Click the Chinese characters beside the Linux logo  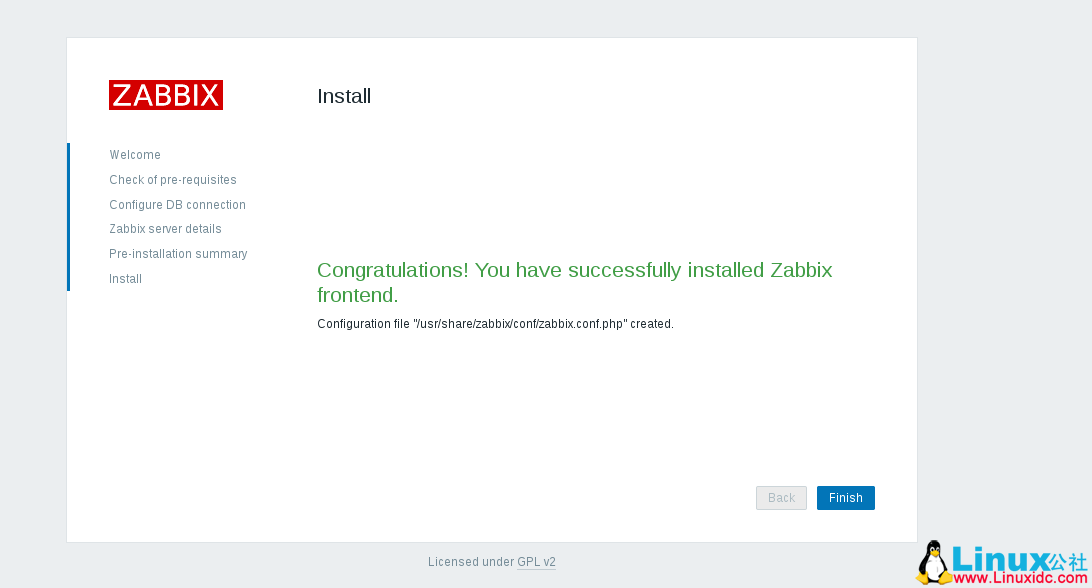[1067, 561]
